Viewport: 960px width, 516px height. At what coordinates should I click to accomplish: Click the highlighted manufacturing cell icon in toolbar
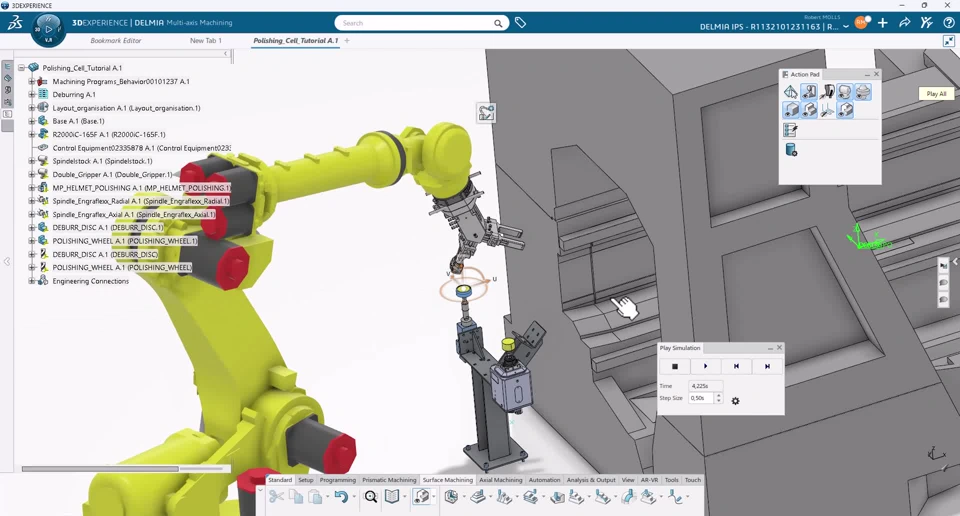coord(421,496)
